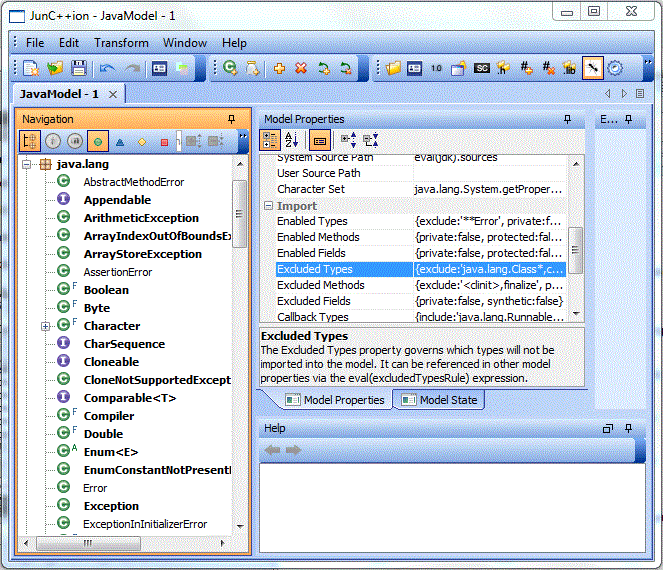
Task: Pin the Navigation panel
Action: 231,119
